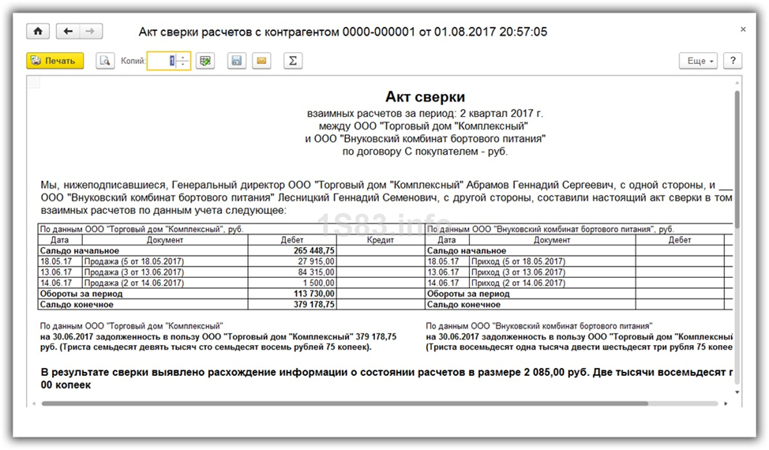Click the horizontal scrollbar thumb

[x=345, y=403]
